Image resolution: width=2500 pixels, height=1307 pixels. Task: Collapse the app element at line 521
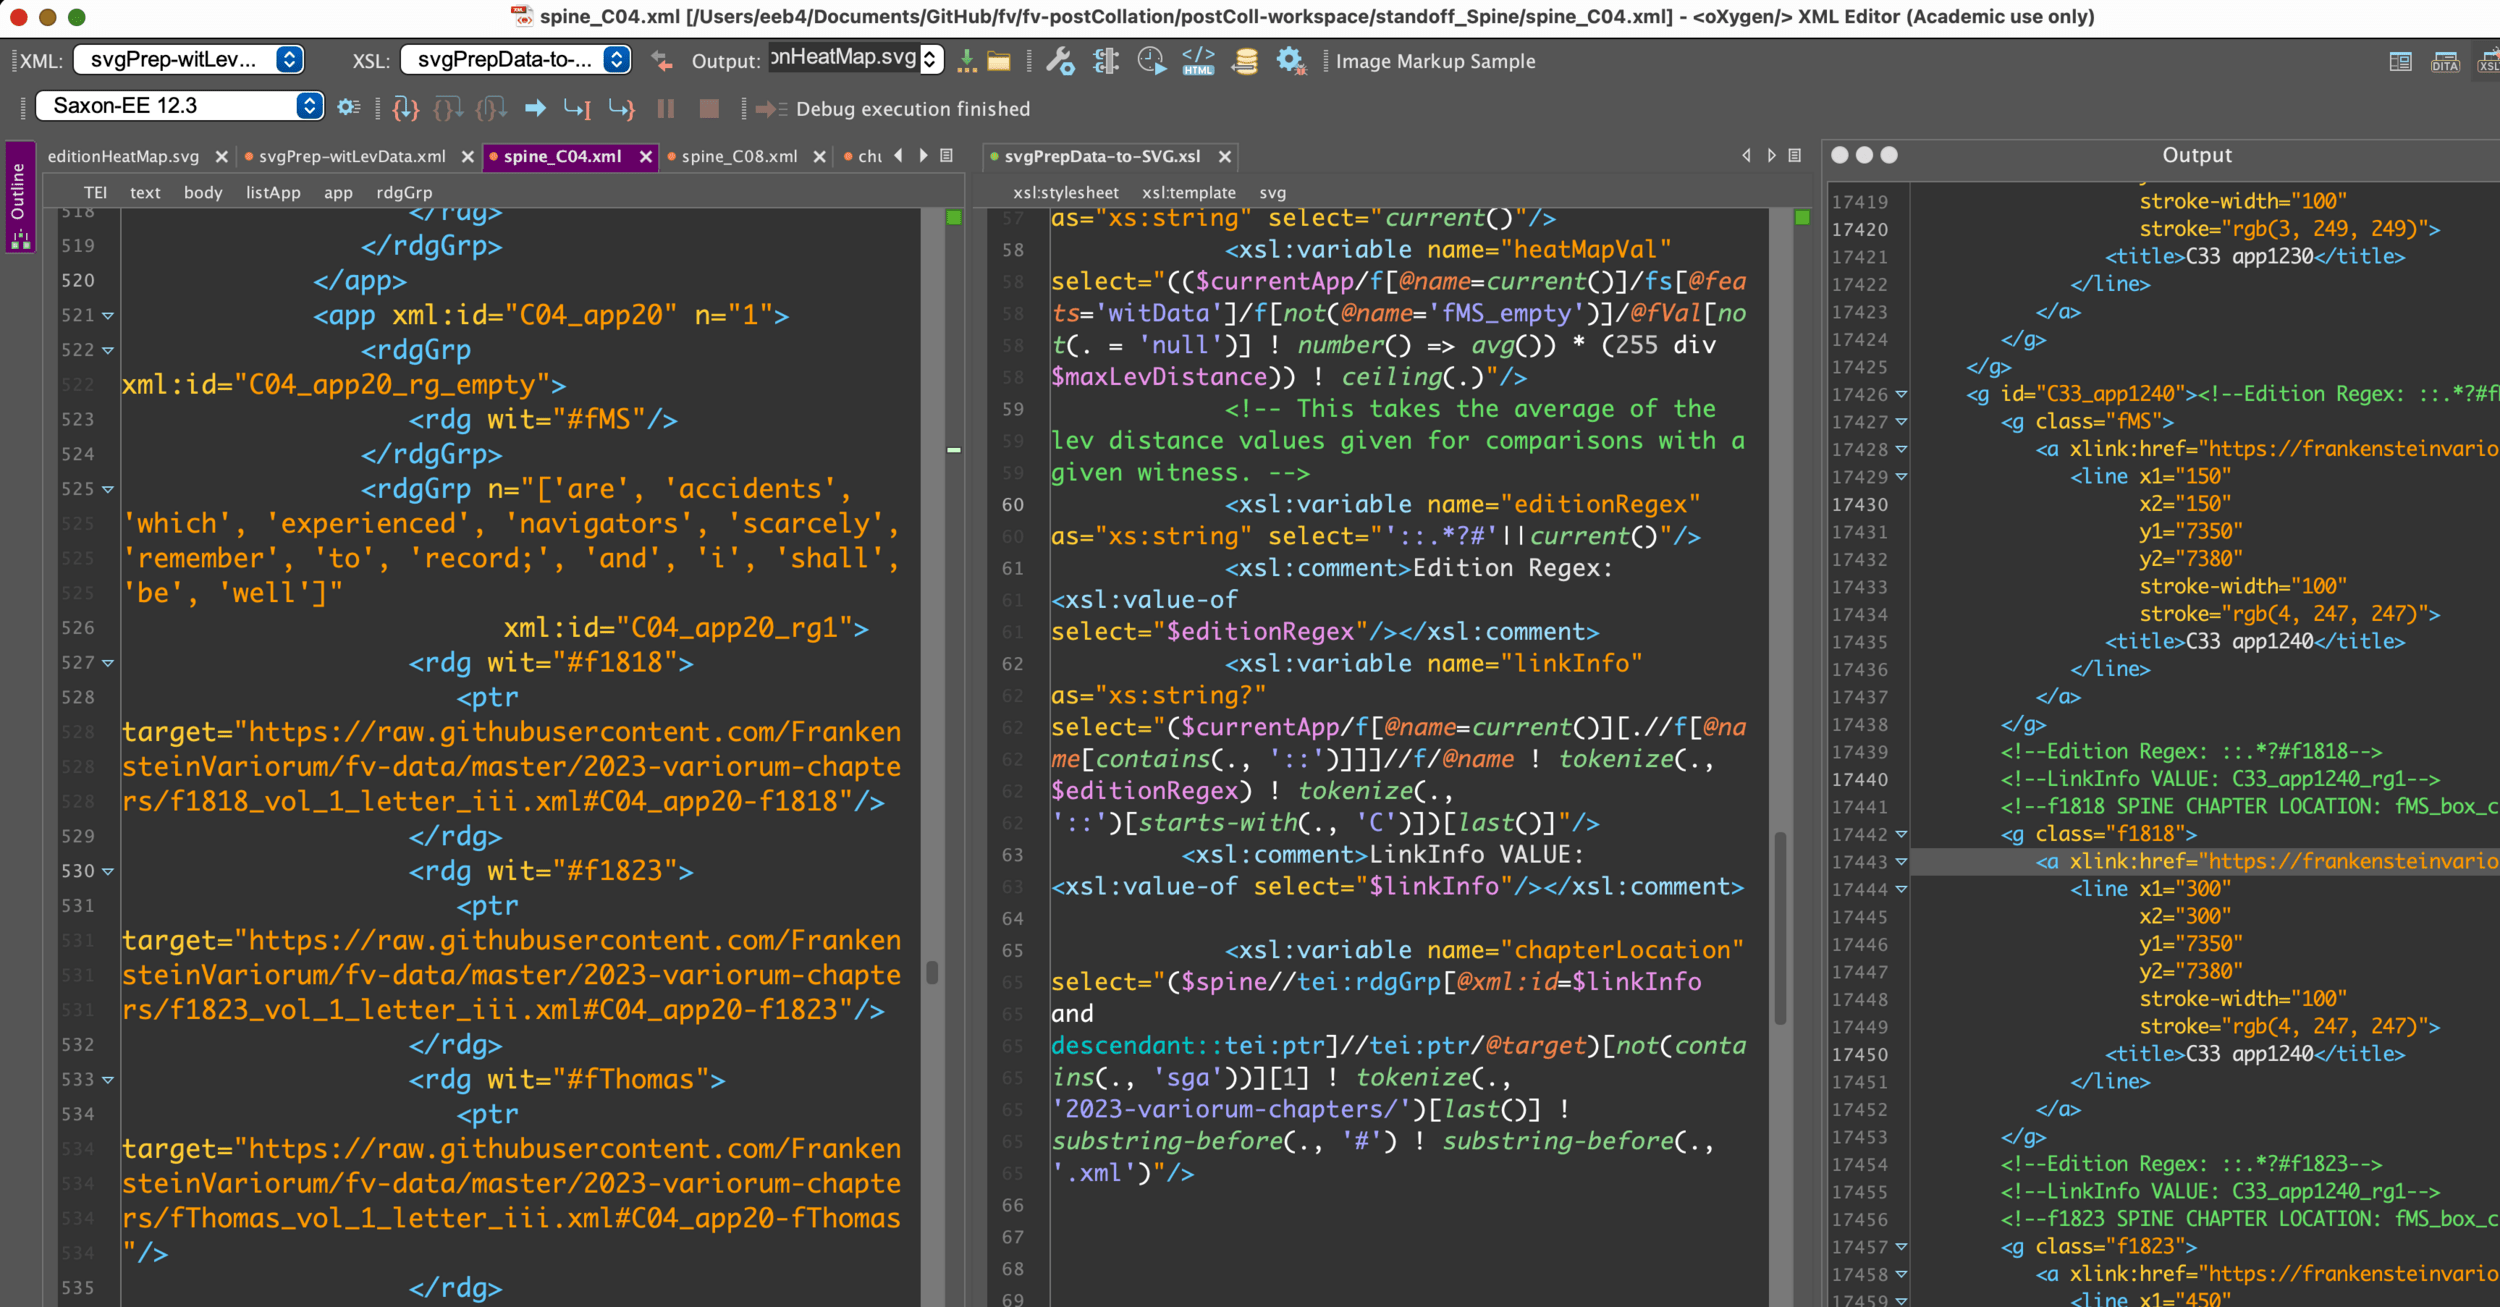(108, 316)
